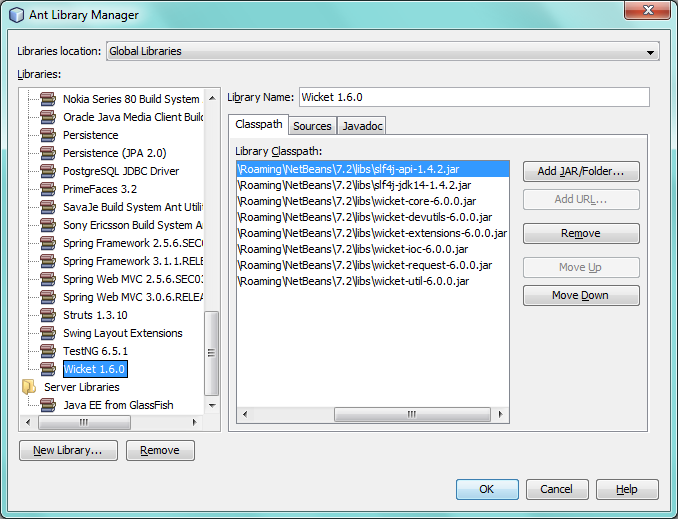
Task: Click the Ant Library Manager title bar icon
Action: pyautogui.click(x=17, y=15)
